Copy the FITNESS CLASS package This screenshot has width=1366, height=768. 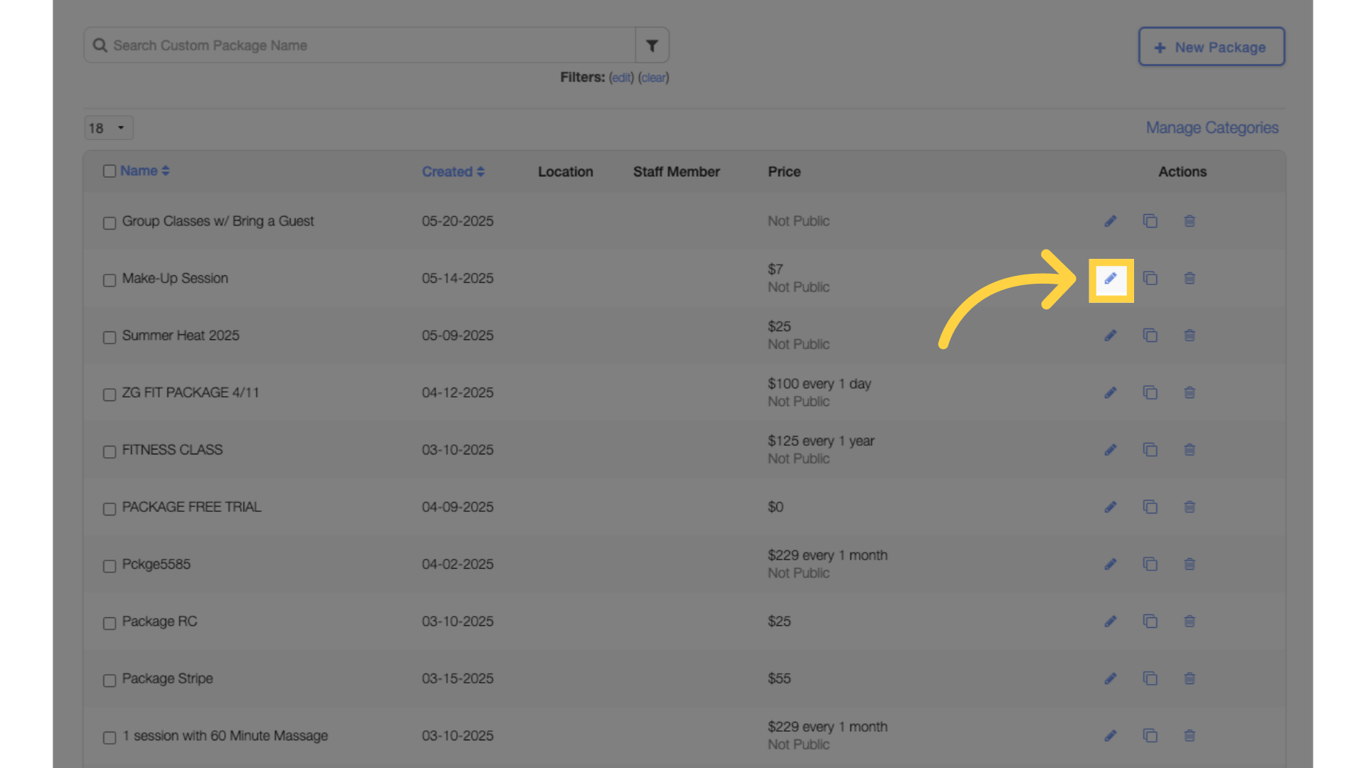pos(1150,449)
